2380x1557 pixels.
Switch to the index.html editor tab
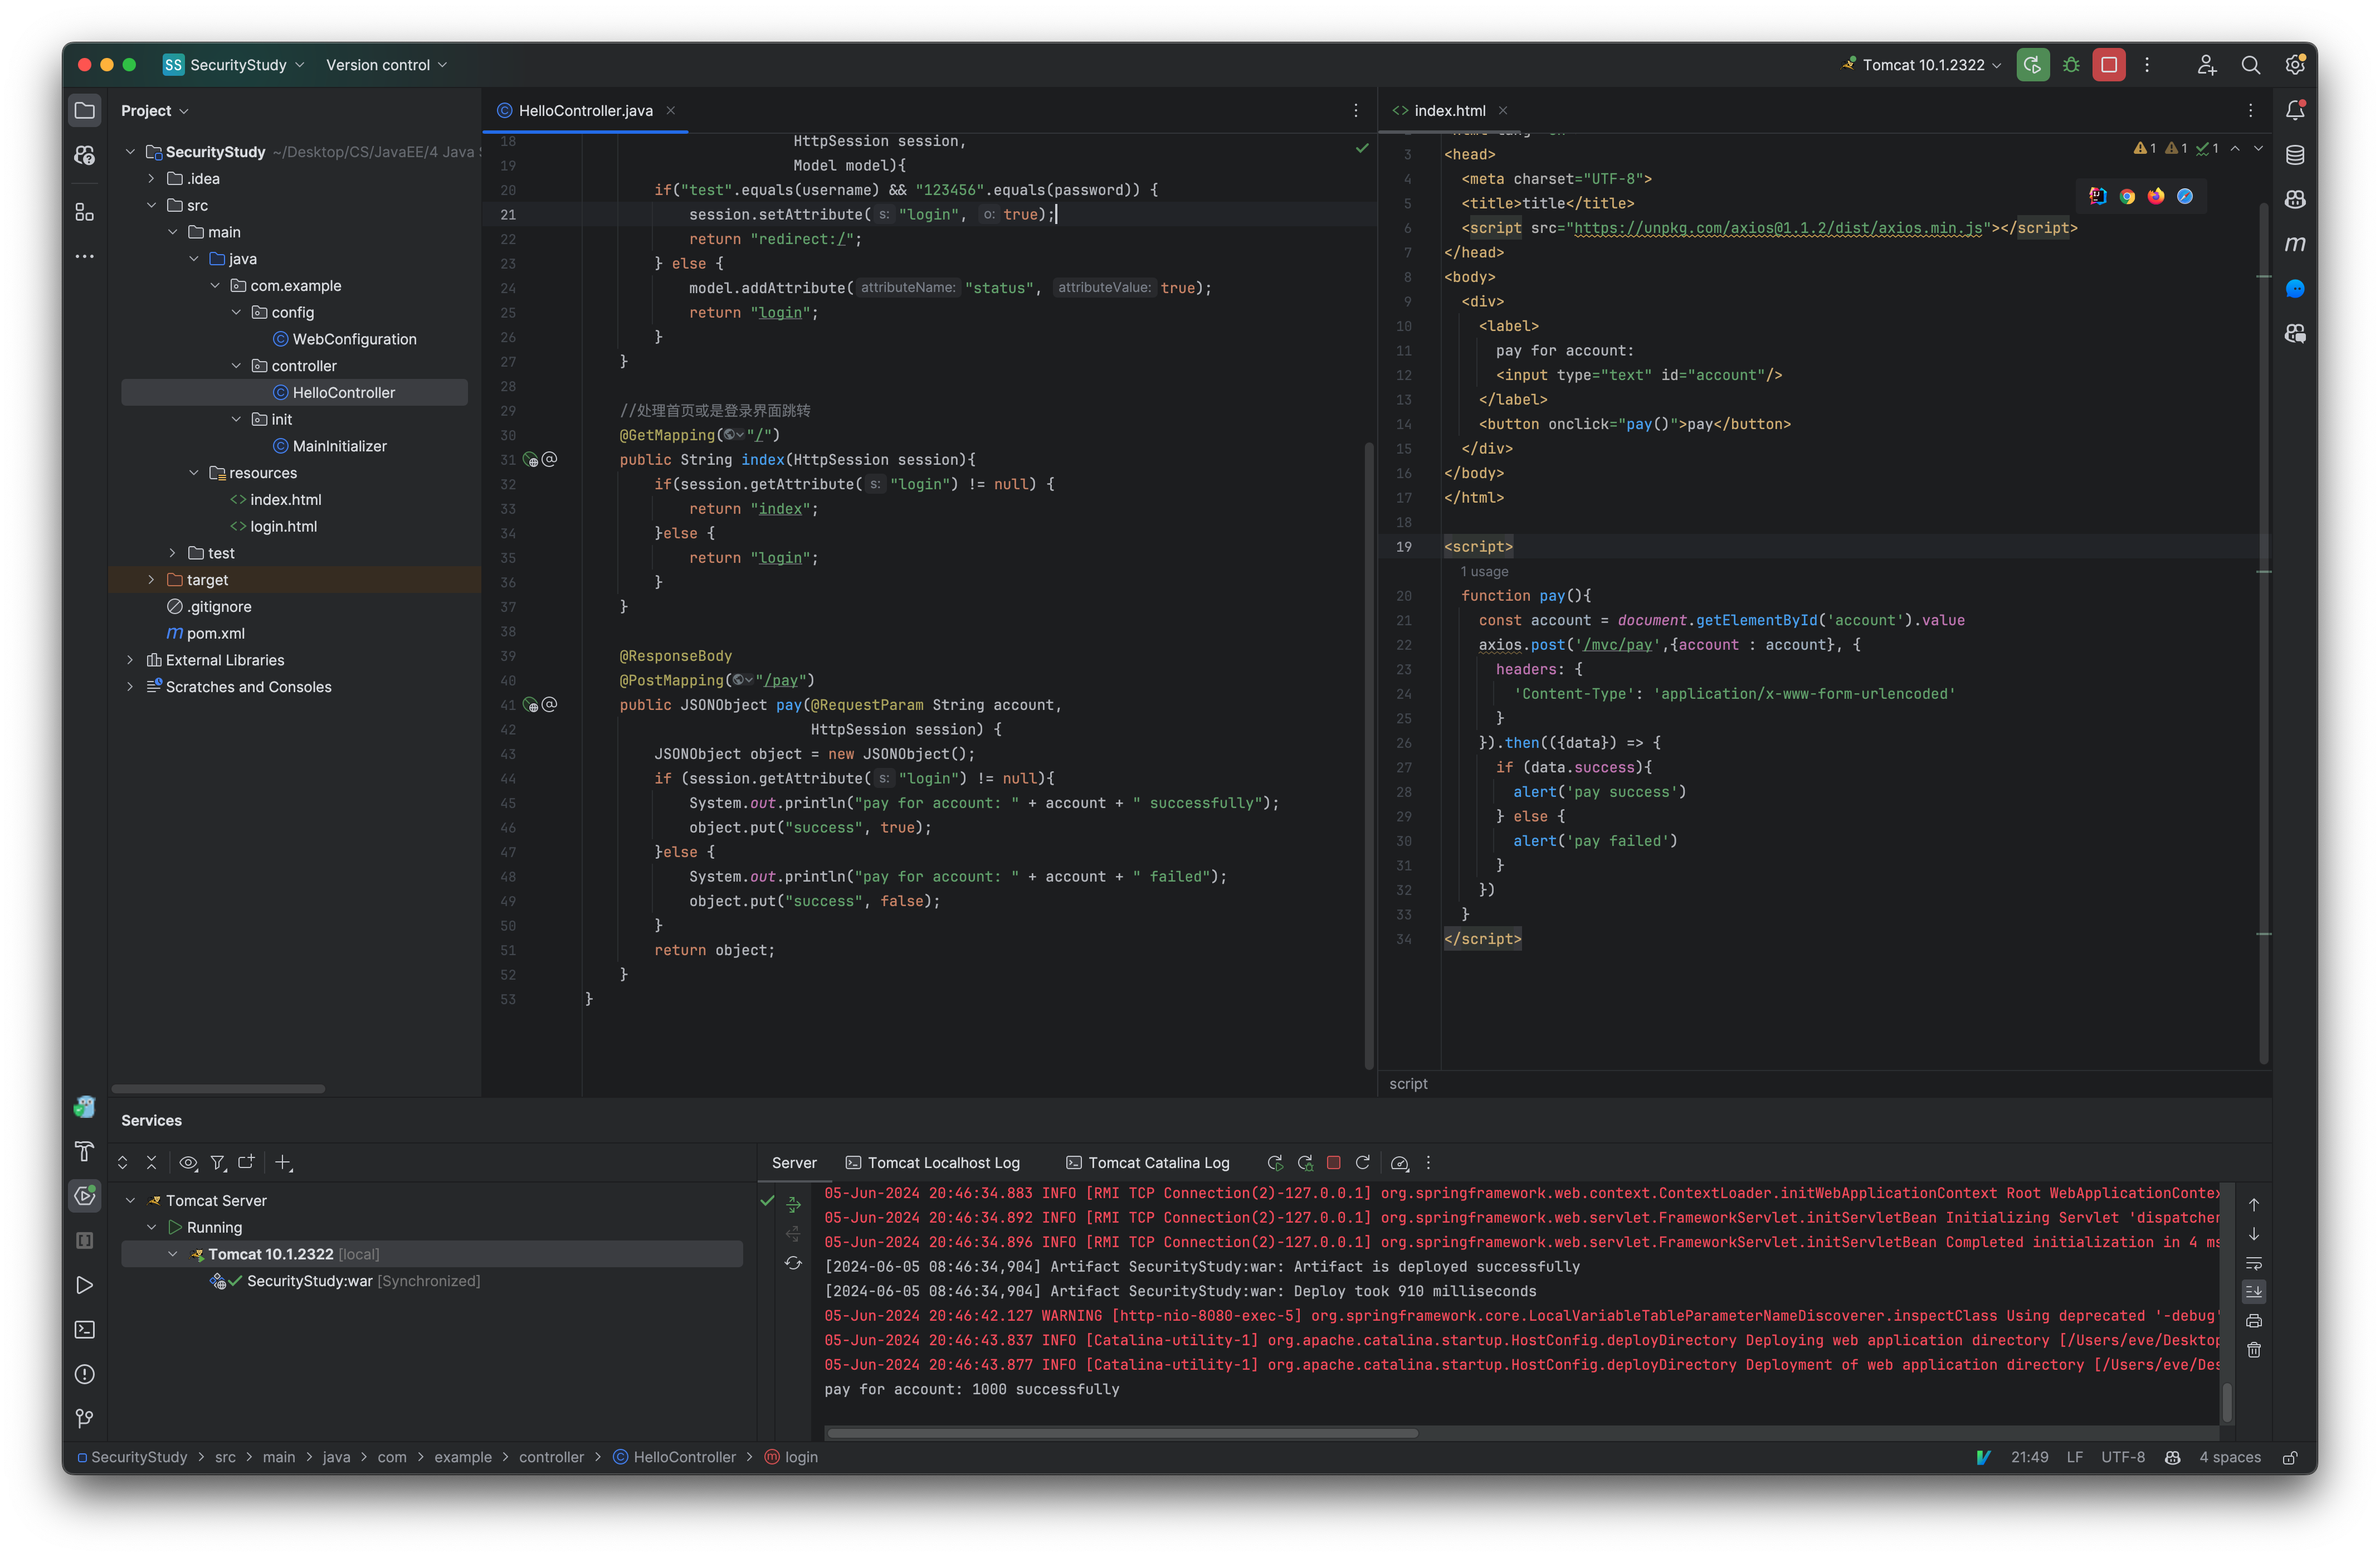(1449, 111)
